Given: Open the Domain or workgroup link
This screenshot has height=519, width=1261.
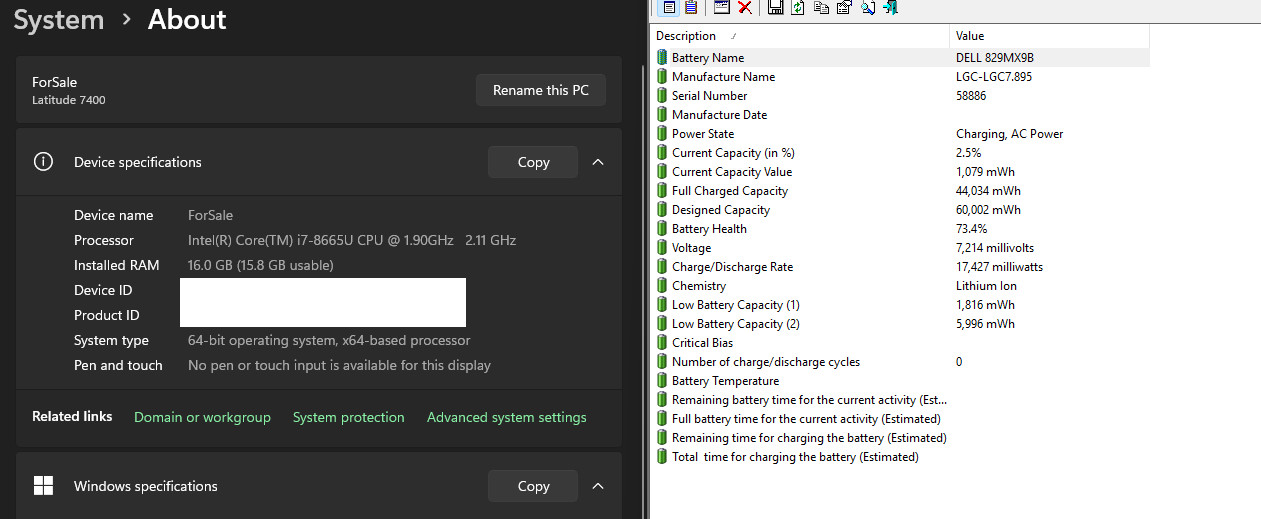Looking at the screenshot, I should pyautogui.click(x=202, y=417).
